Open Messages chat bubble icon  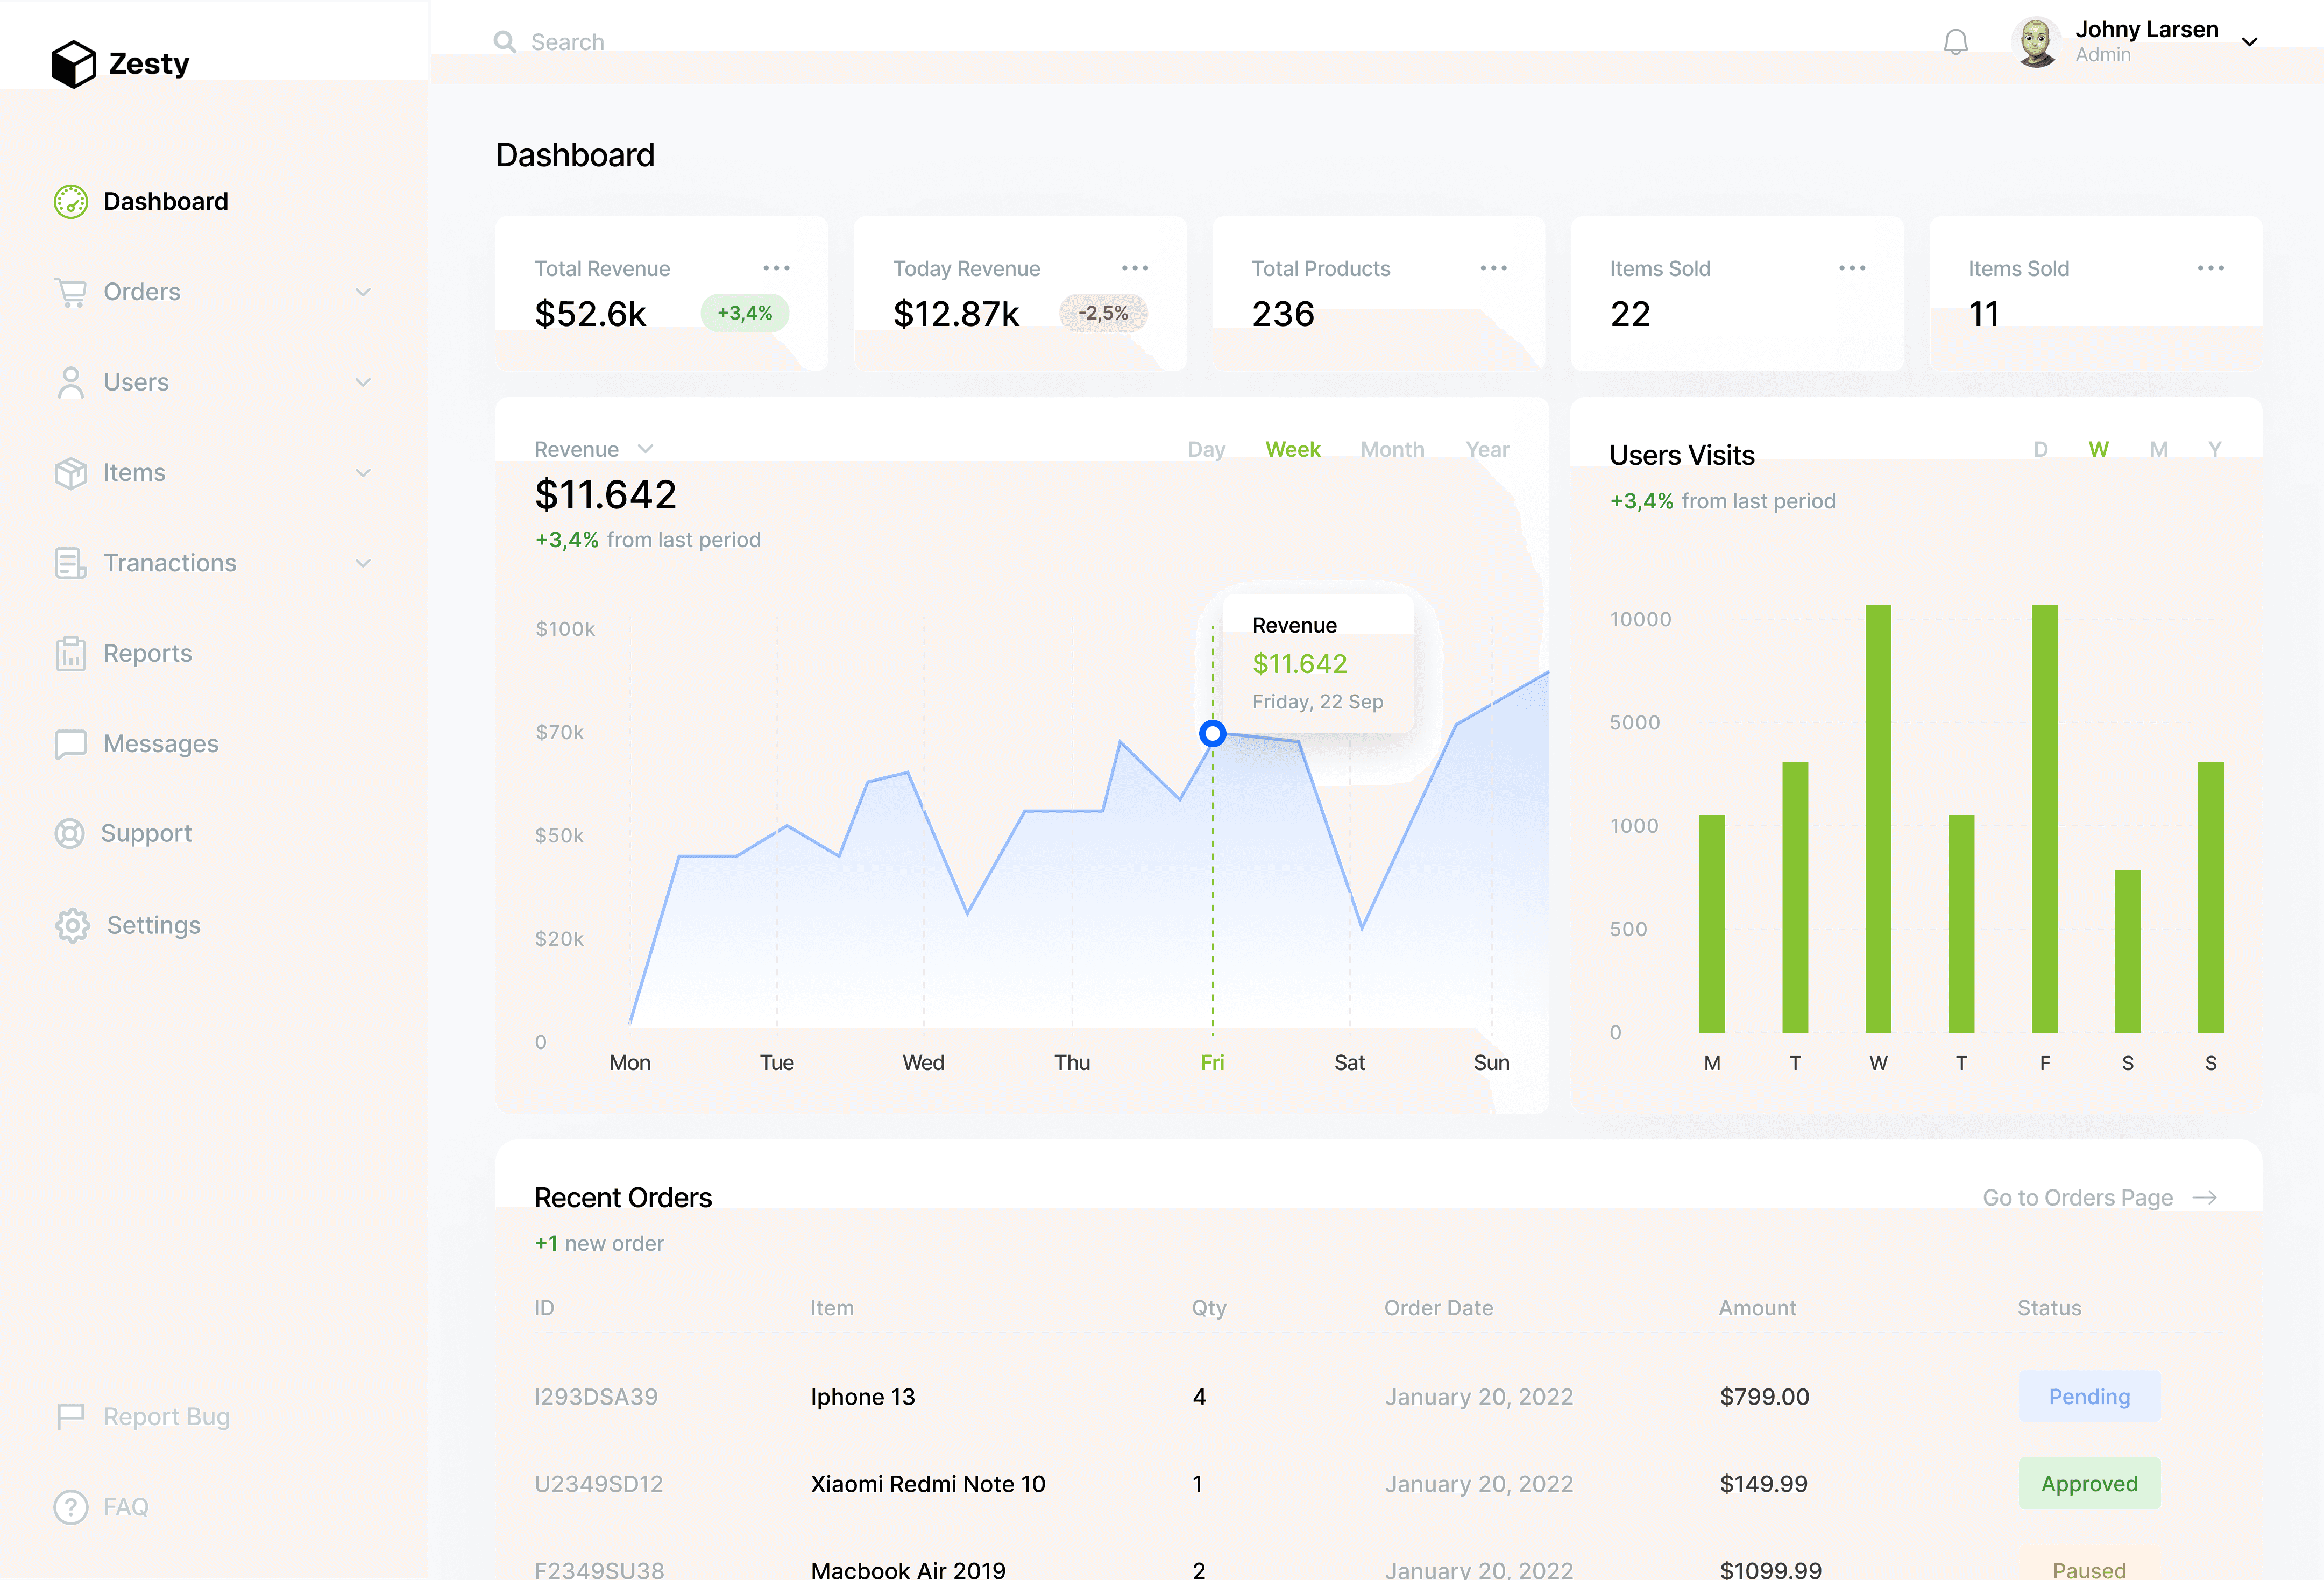click(70, 744)
